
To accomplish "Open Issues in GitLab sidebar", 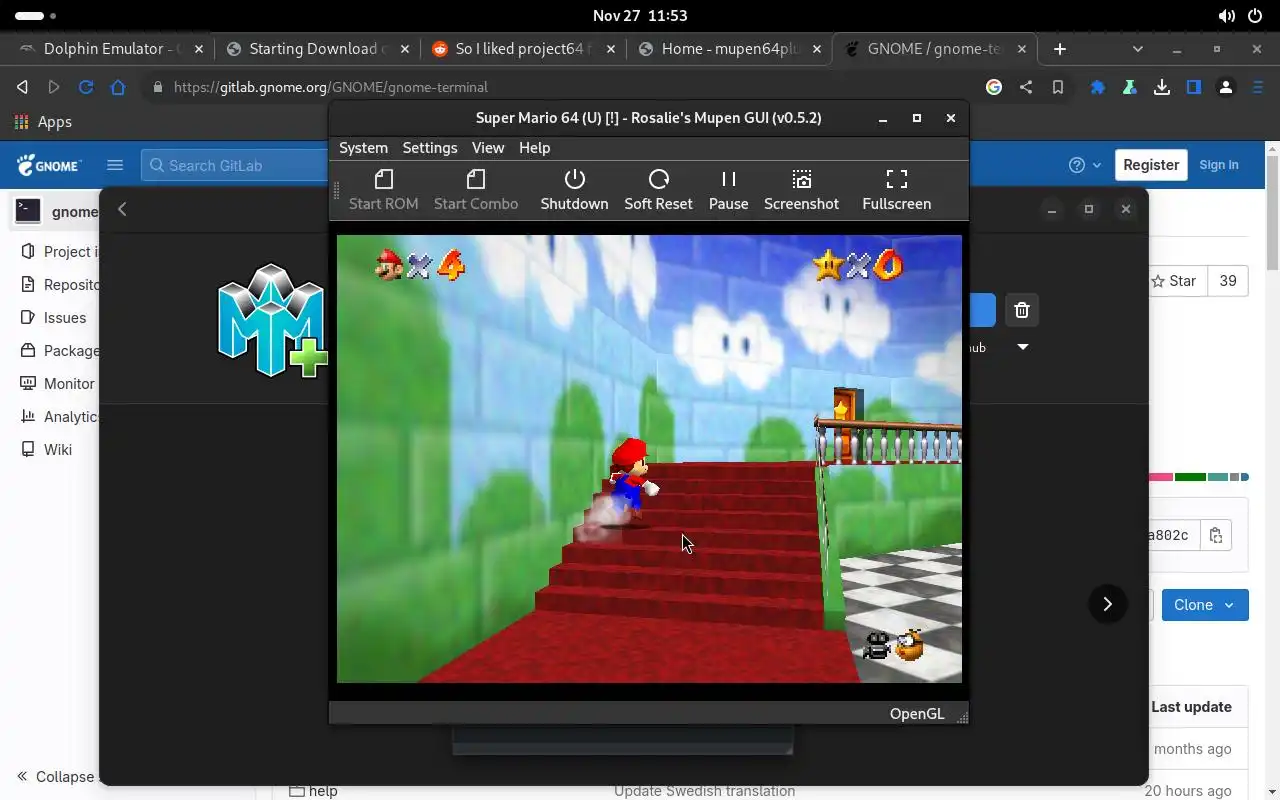I will pyautogui.click(x=53, y=317).
